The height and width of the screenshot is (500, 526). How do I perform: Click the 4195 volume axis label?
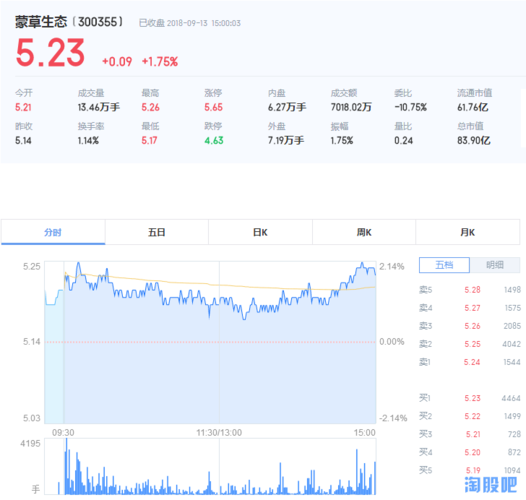click(x=30, y=444)
